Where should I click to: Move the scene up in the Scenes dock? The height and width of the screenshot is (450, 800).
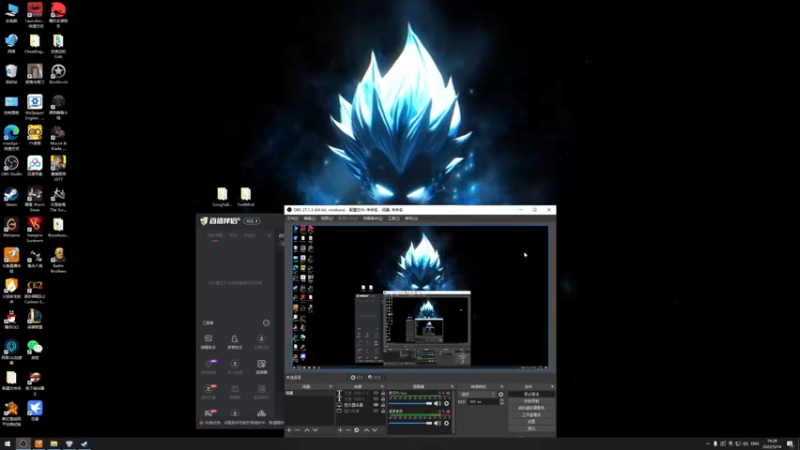point(307,430)
